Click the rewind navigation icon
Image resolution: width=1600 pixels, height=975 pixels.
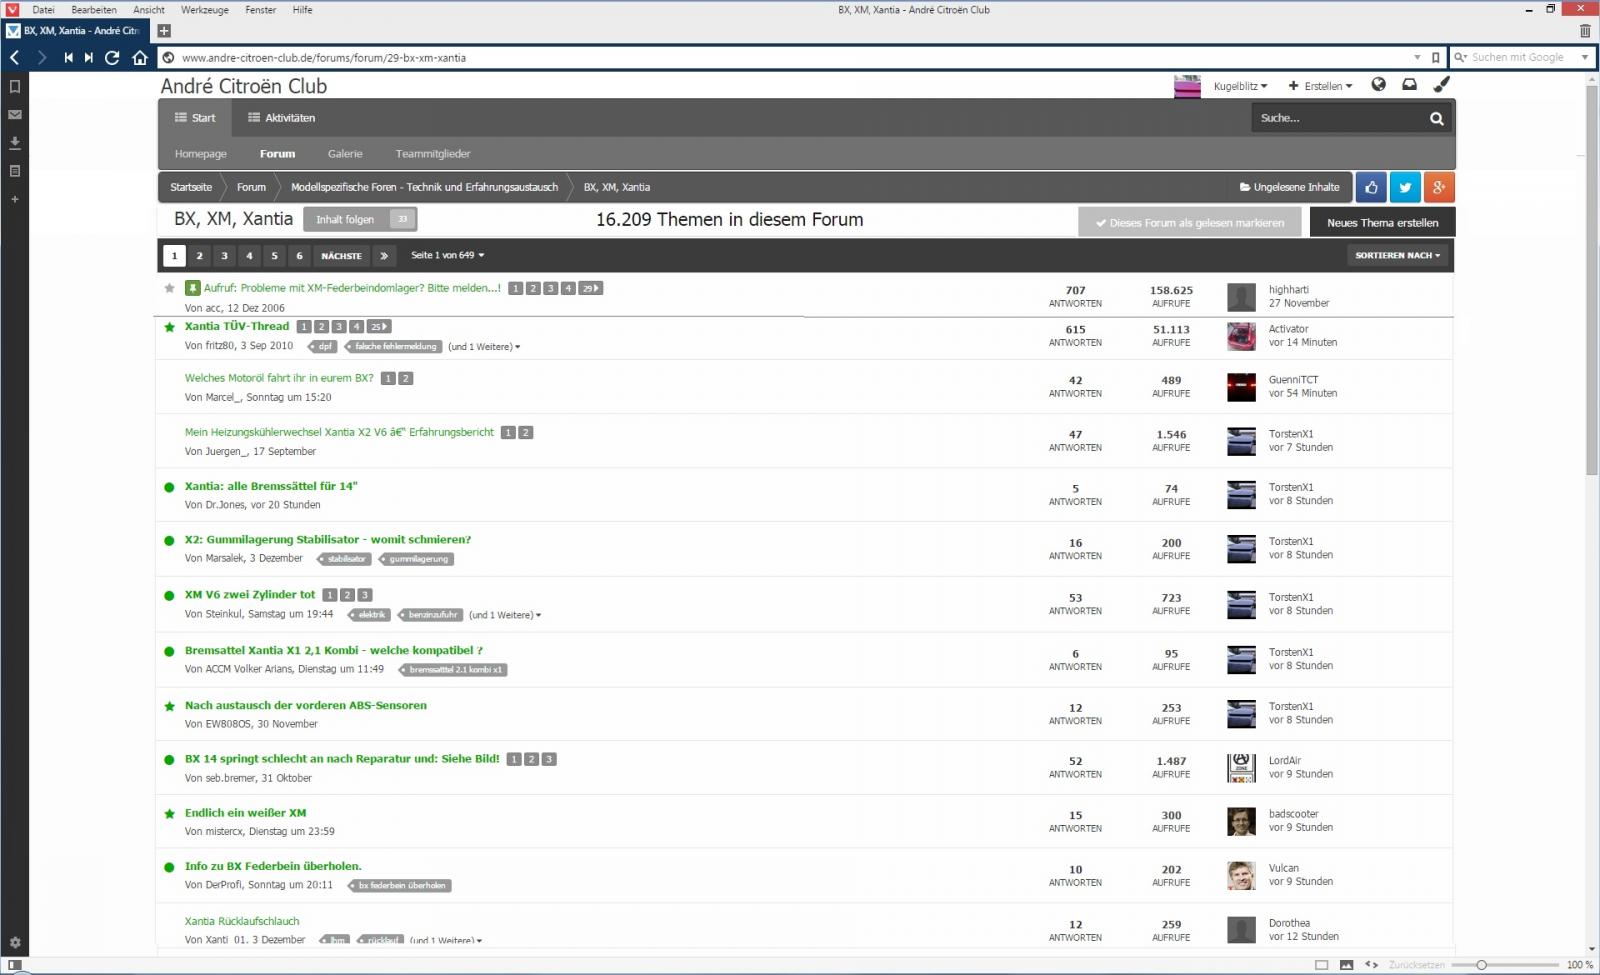coord(68,58)
